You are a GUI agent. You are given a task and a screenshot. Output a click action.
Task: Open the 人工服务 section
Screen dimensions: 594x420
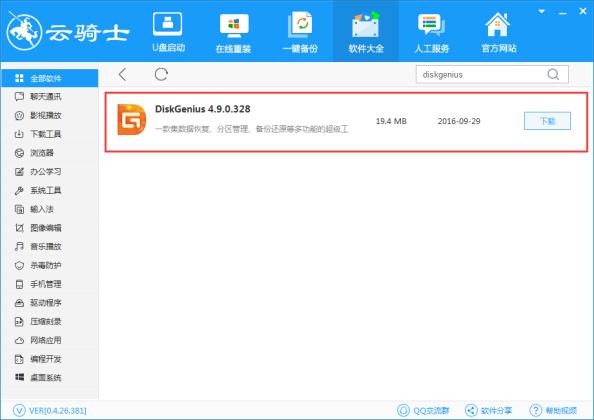click(x=431, y=32)
